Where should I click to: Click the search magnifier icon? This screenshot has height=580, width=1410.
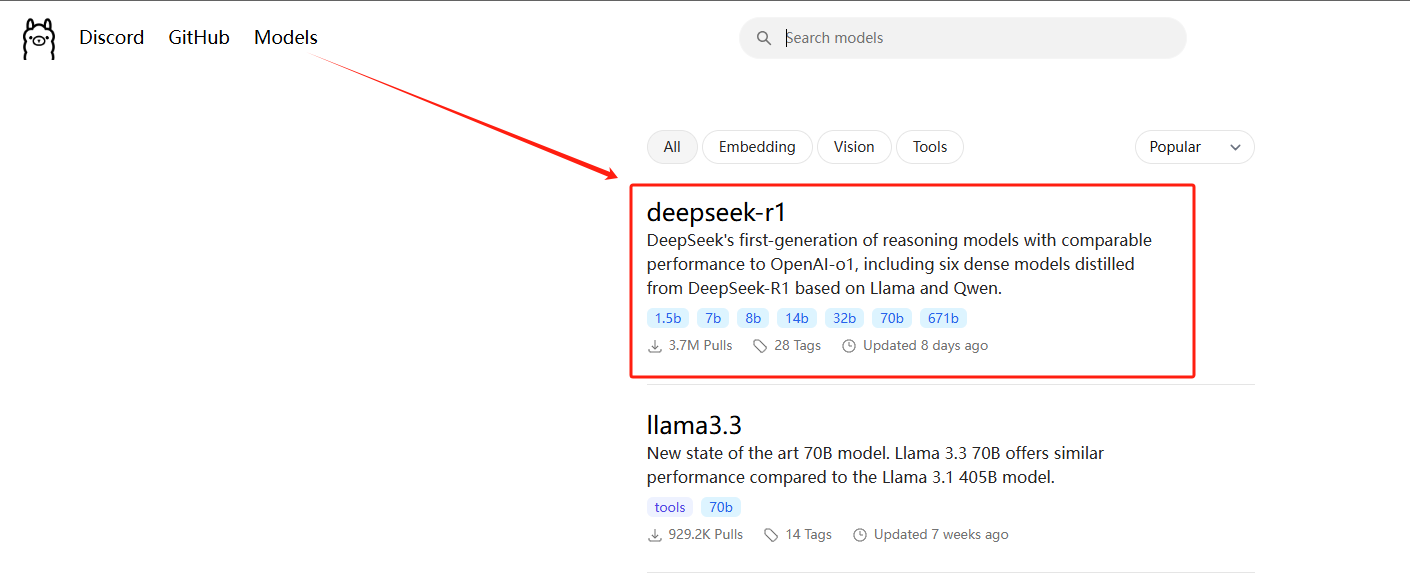click(764, 38)
